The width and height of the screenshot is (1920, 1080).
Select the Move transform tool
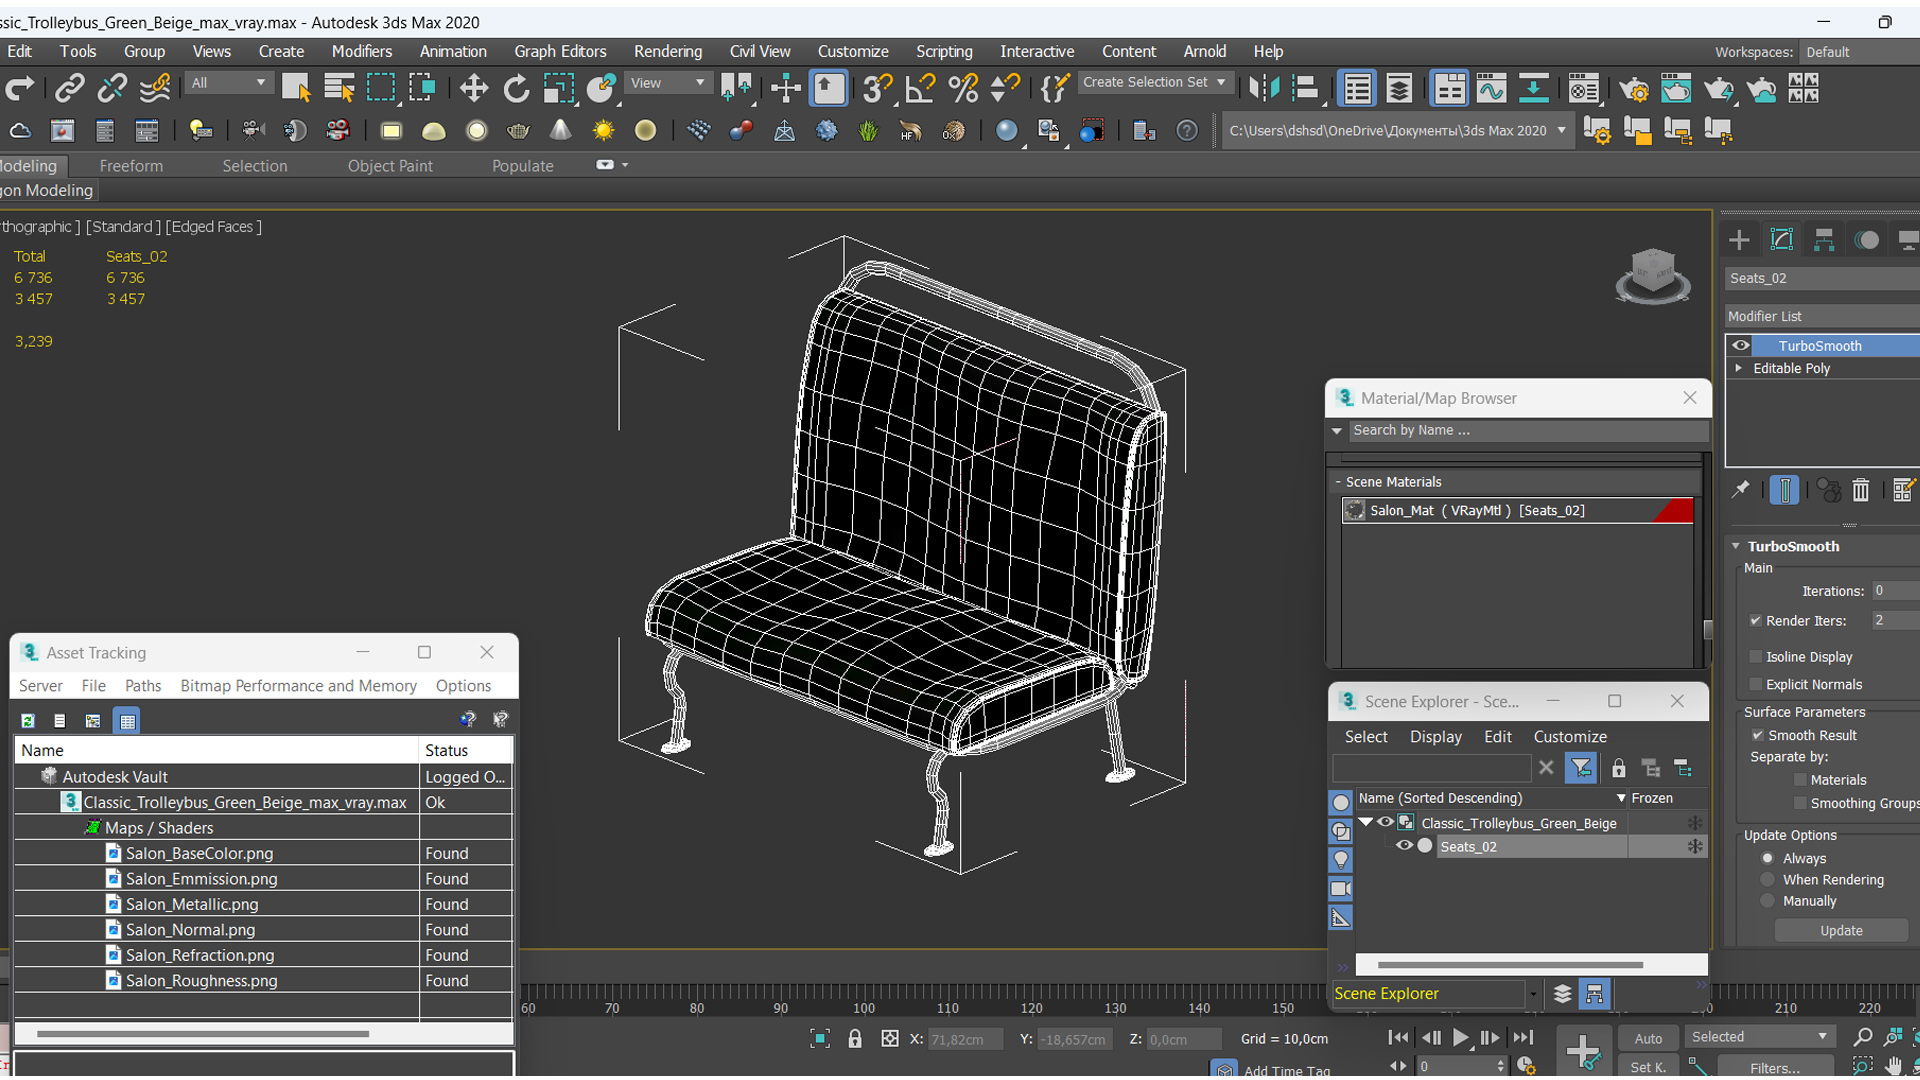tap(473, 89)
